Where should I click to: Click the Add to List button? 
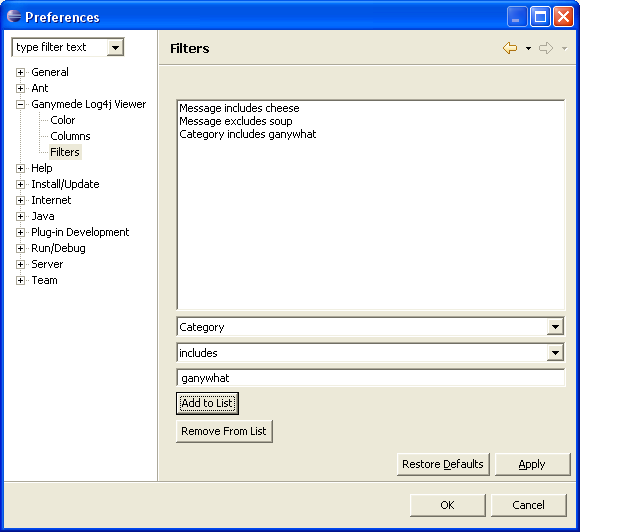pos(207,403)
